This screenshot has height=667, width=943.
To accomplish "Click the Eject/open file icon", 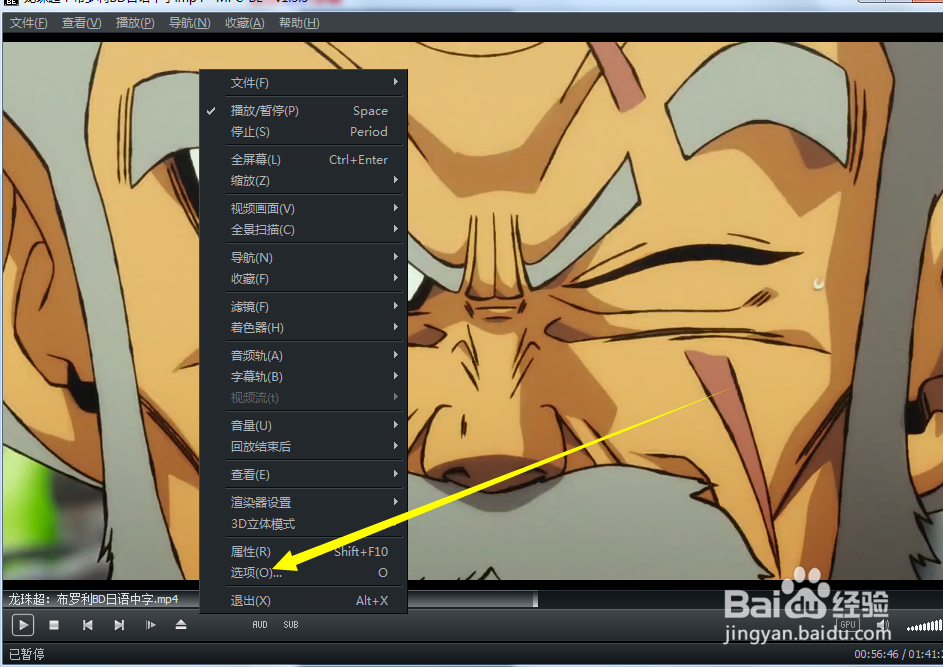I will pyautogui.click(x=181, y=625).
